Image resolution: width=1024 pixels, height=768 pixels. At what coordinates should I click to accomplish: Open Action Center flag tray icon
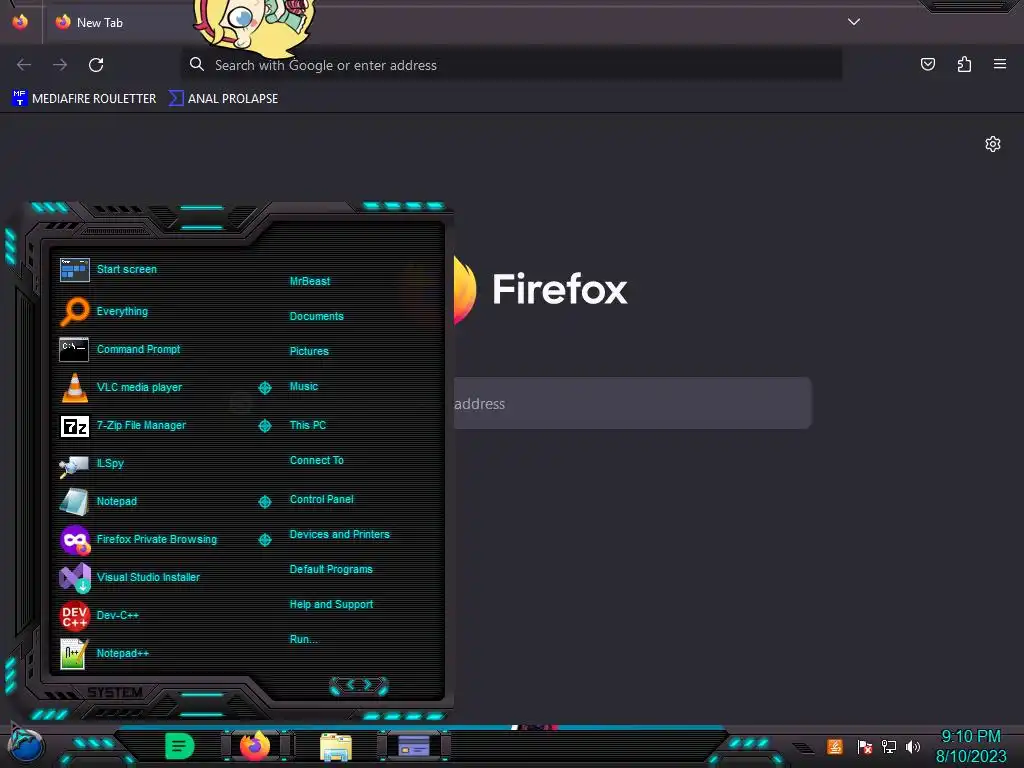(x=865, y=746)
